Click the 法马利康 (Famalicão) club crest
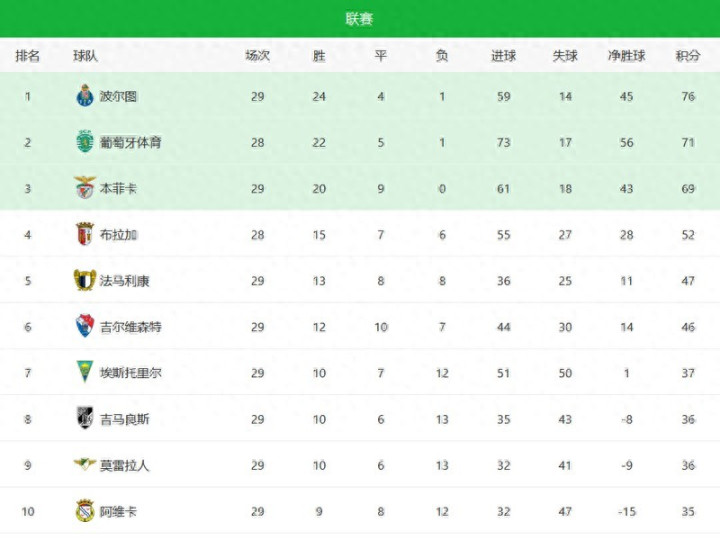720x540 pixels. 84,280
